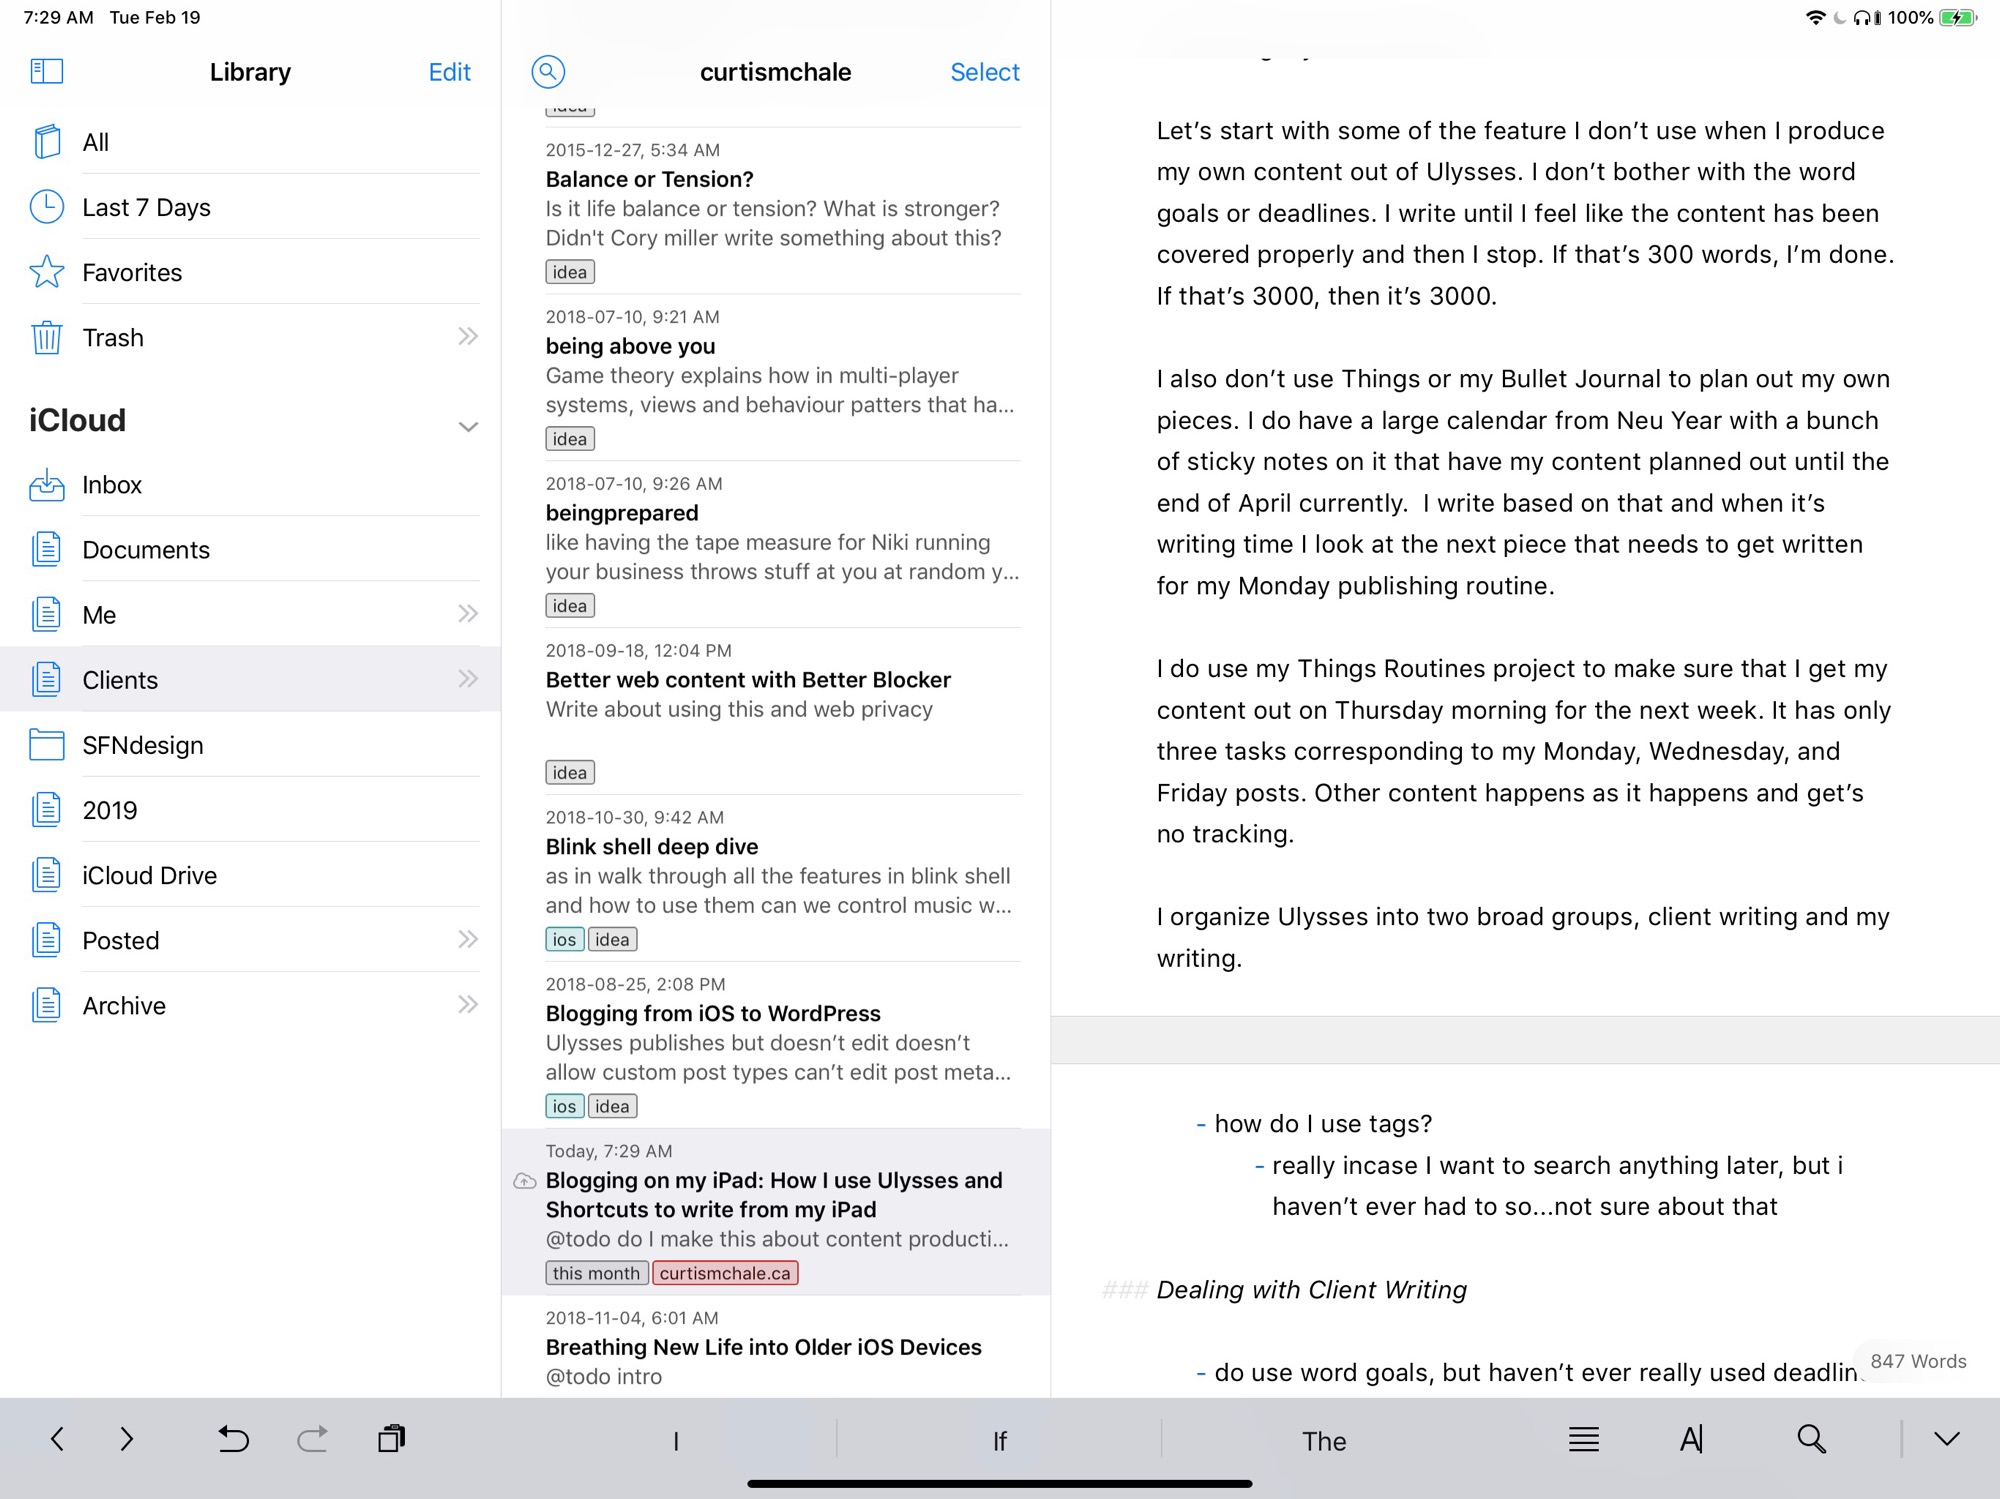This screenshot has width=2000, height=1499.
Task: Collapse the iCloud section chevron
Action: click(x=467, y=426)
